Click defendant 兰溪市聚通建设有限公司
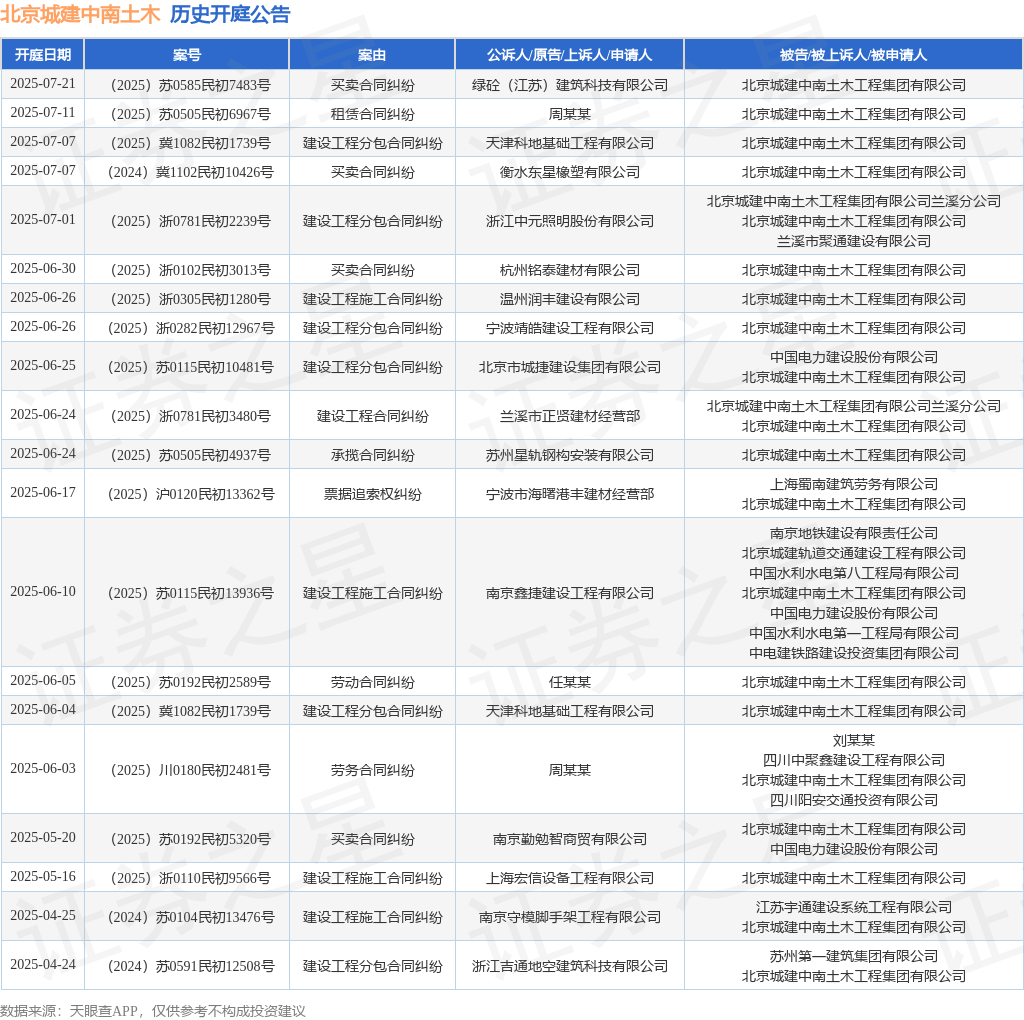Screen dimensions: 1024x1020 (x=854, y=242)
